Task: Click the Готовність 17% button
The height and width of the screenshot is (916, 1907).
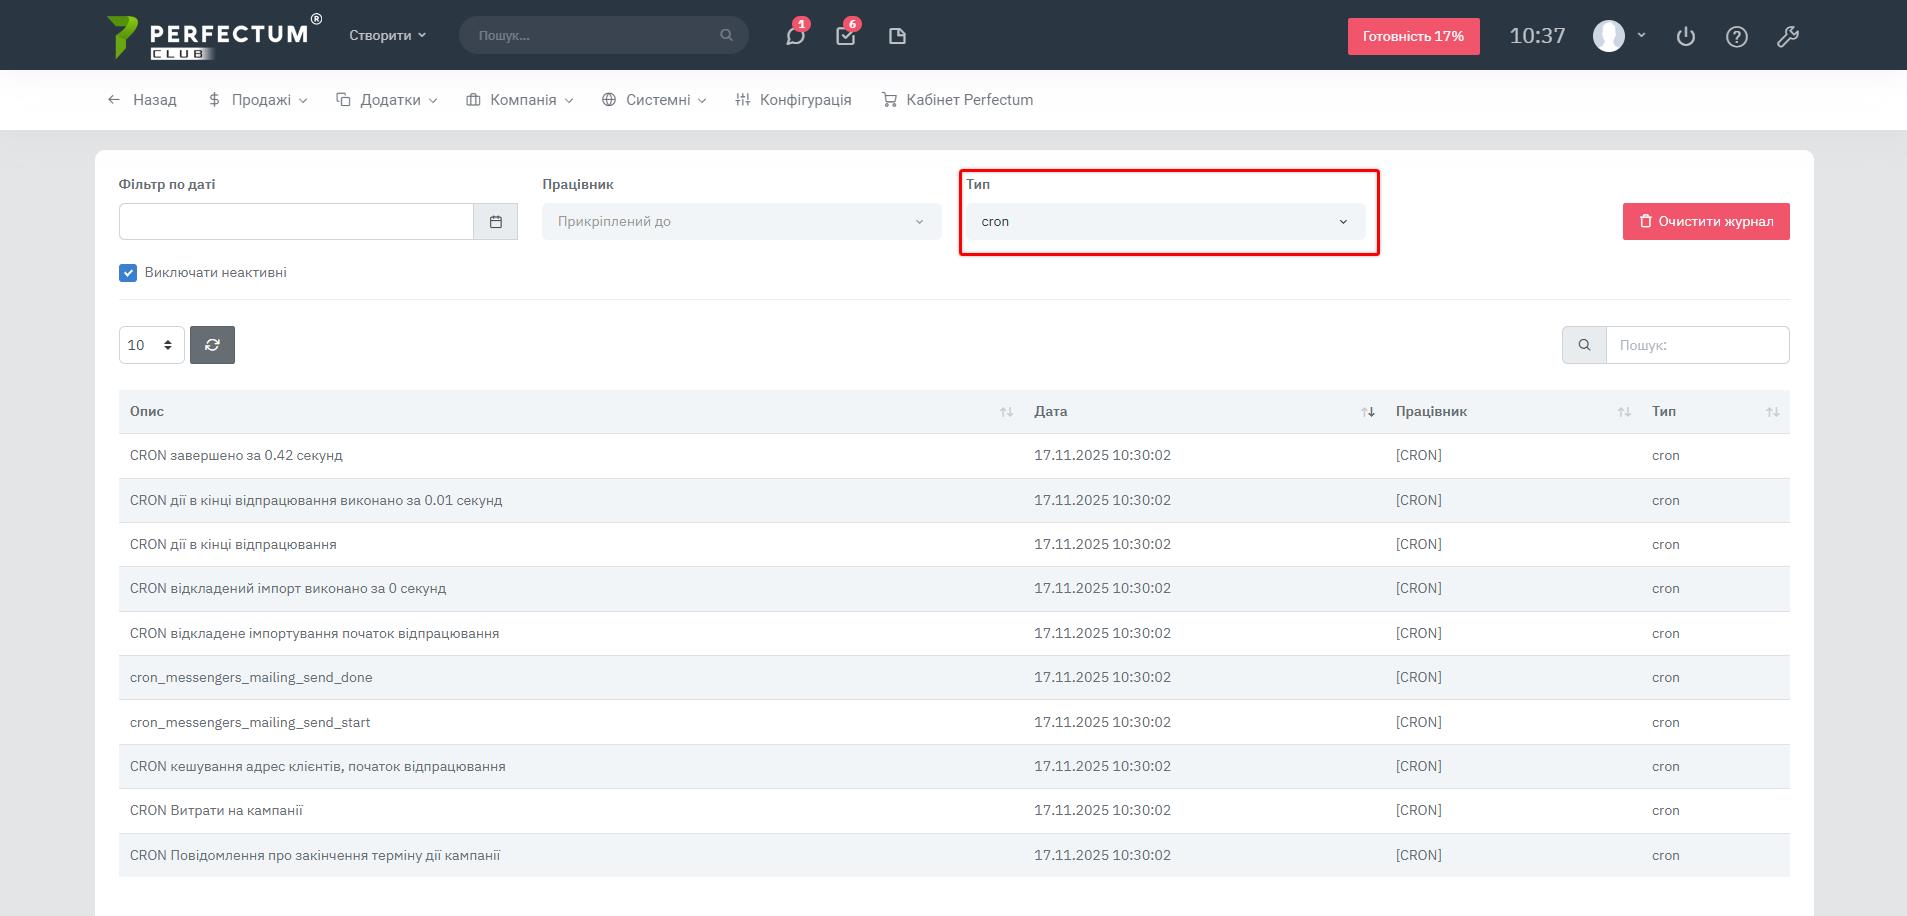Action: tap(1413, 36)
